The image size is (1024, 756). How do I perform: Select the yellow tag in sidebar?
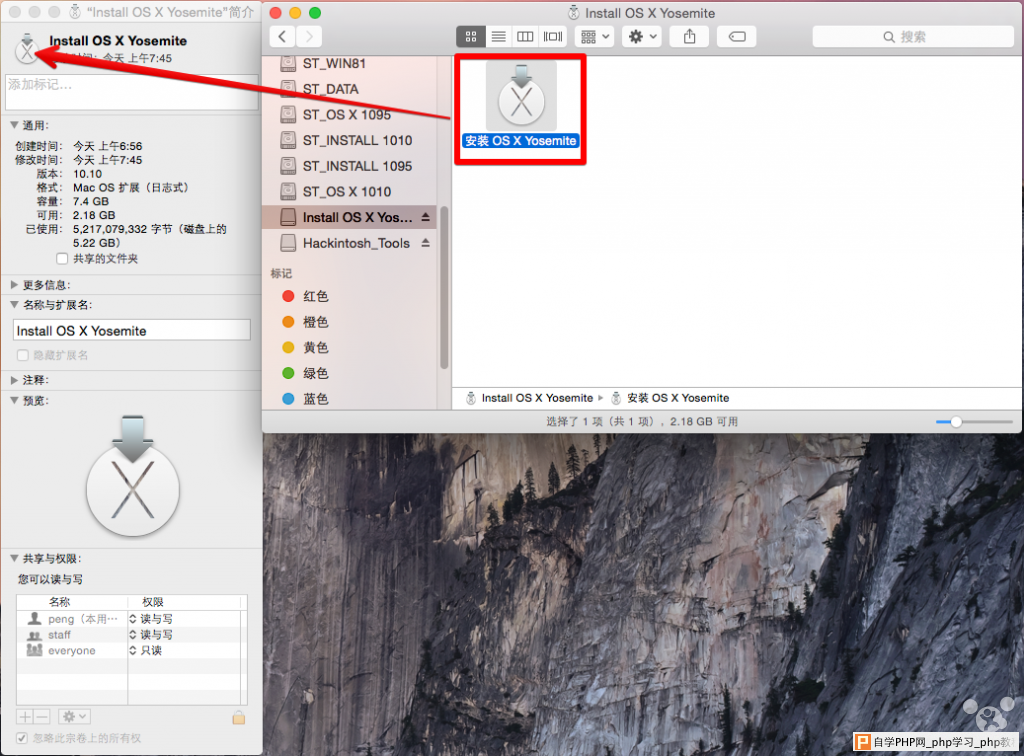pos(349,347)
